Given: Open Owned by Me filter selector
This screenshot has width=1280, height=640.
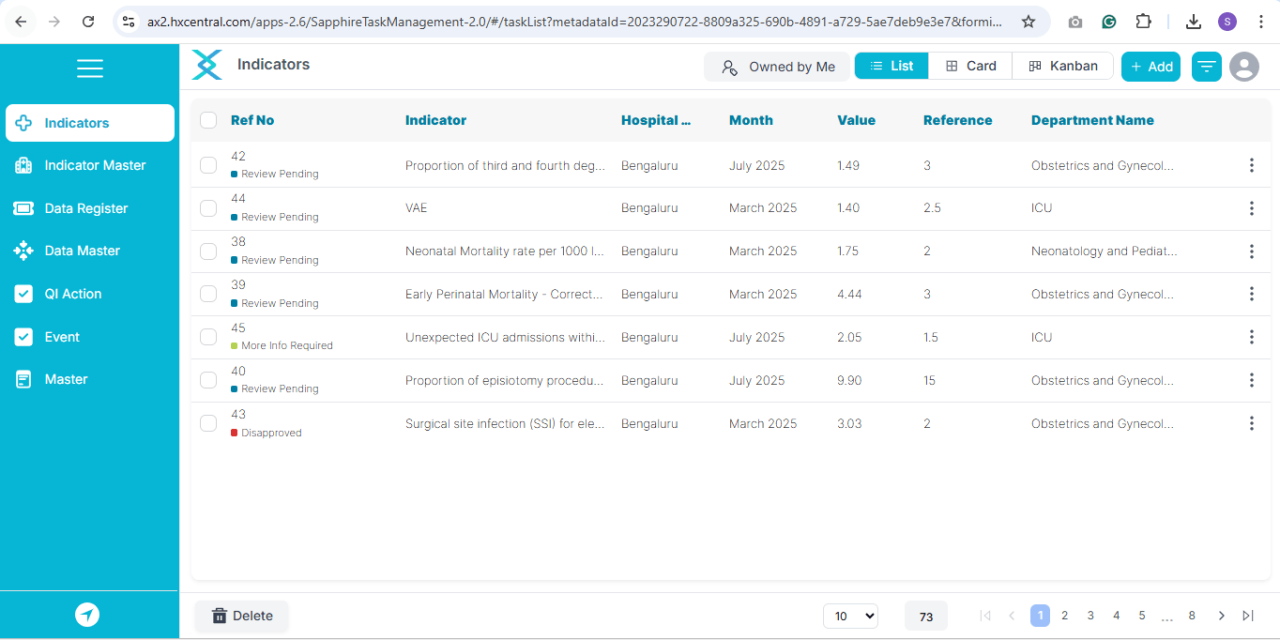Looking at the screenshot, I should tap(778, 67).
